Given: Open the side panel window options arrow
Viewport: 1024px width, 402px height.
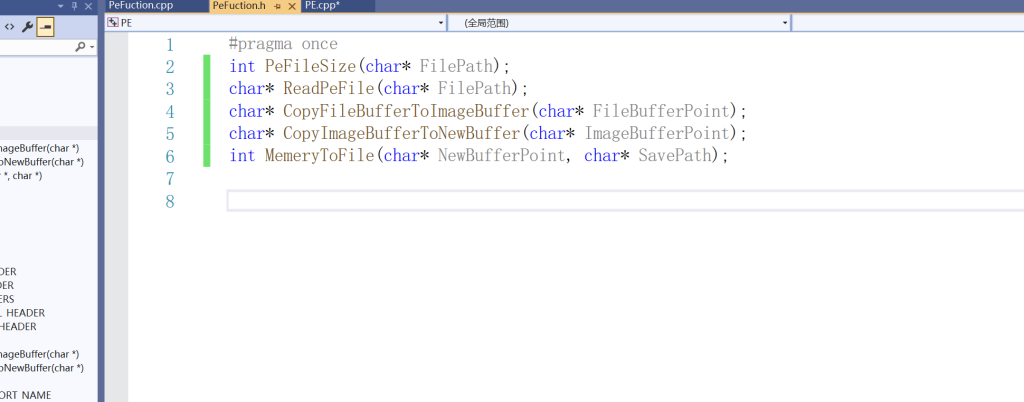Looking at the screenshot, I should [61, 6].
